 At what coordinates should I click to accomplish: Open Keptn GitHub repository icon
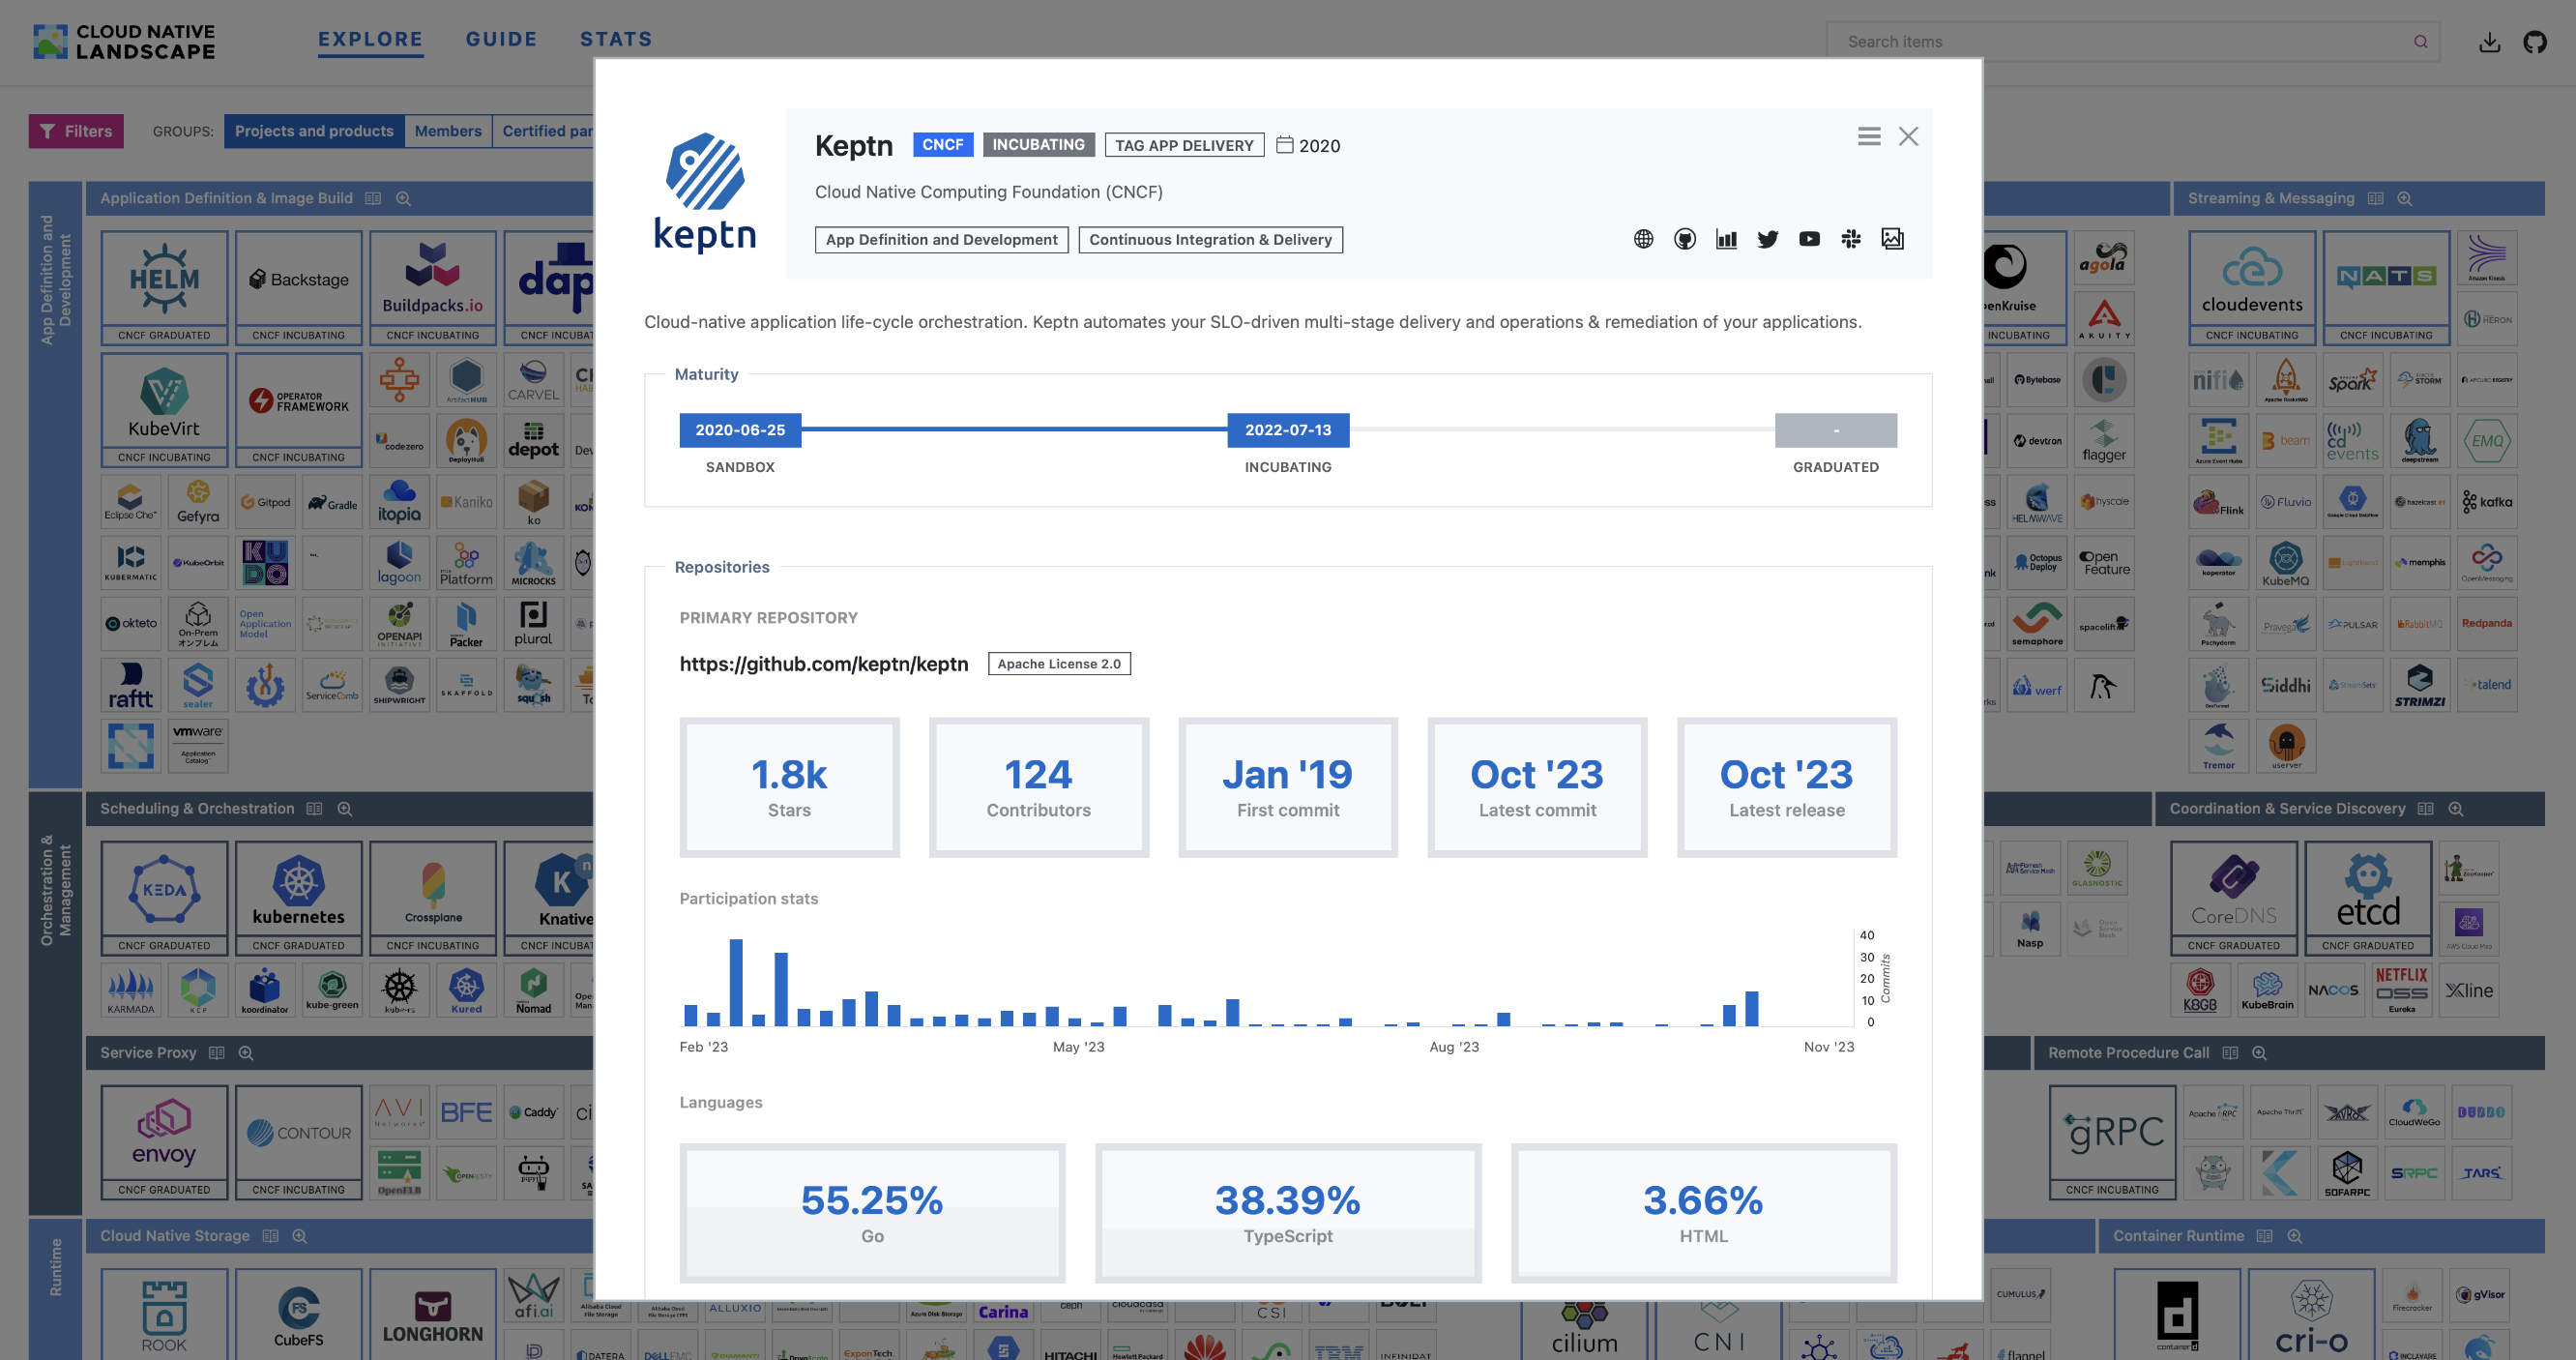[x=1685, y=239]
